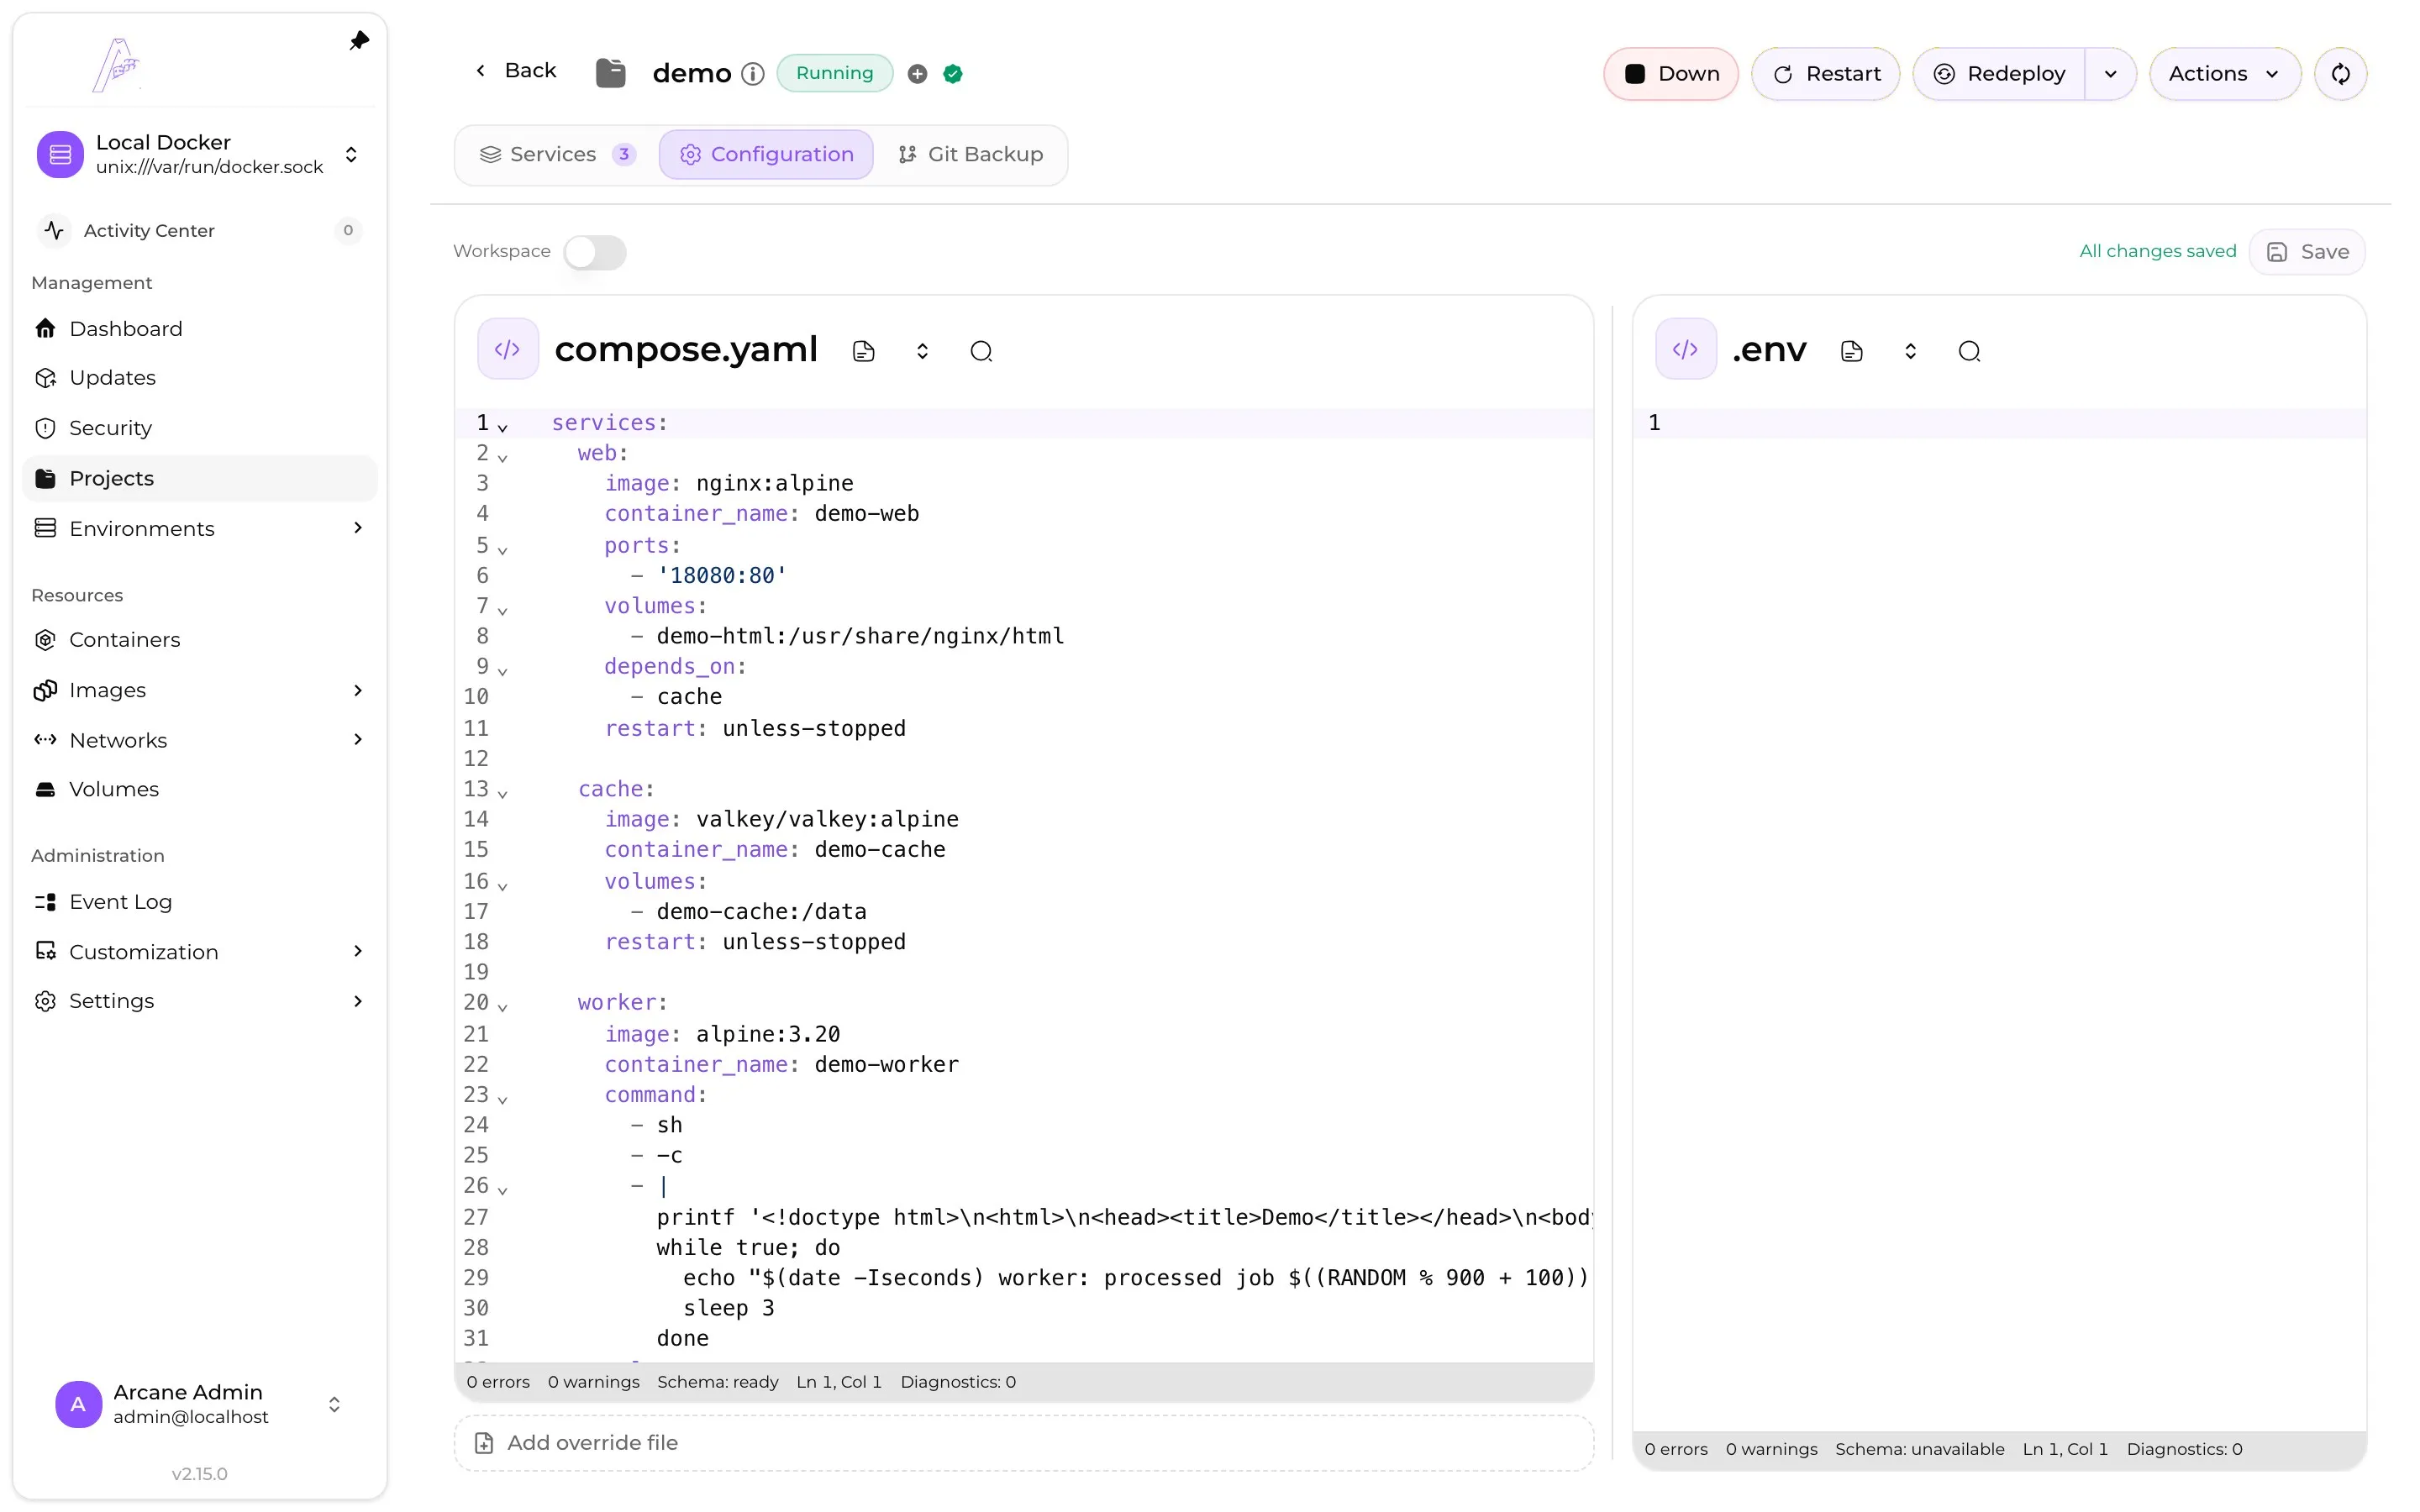
Task: Open Dashboard in the sidebar
Action: point(199,329)
